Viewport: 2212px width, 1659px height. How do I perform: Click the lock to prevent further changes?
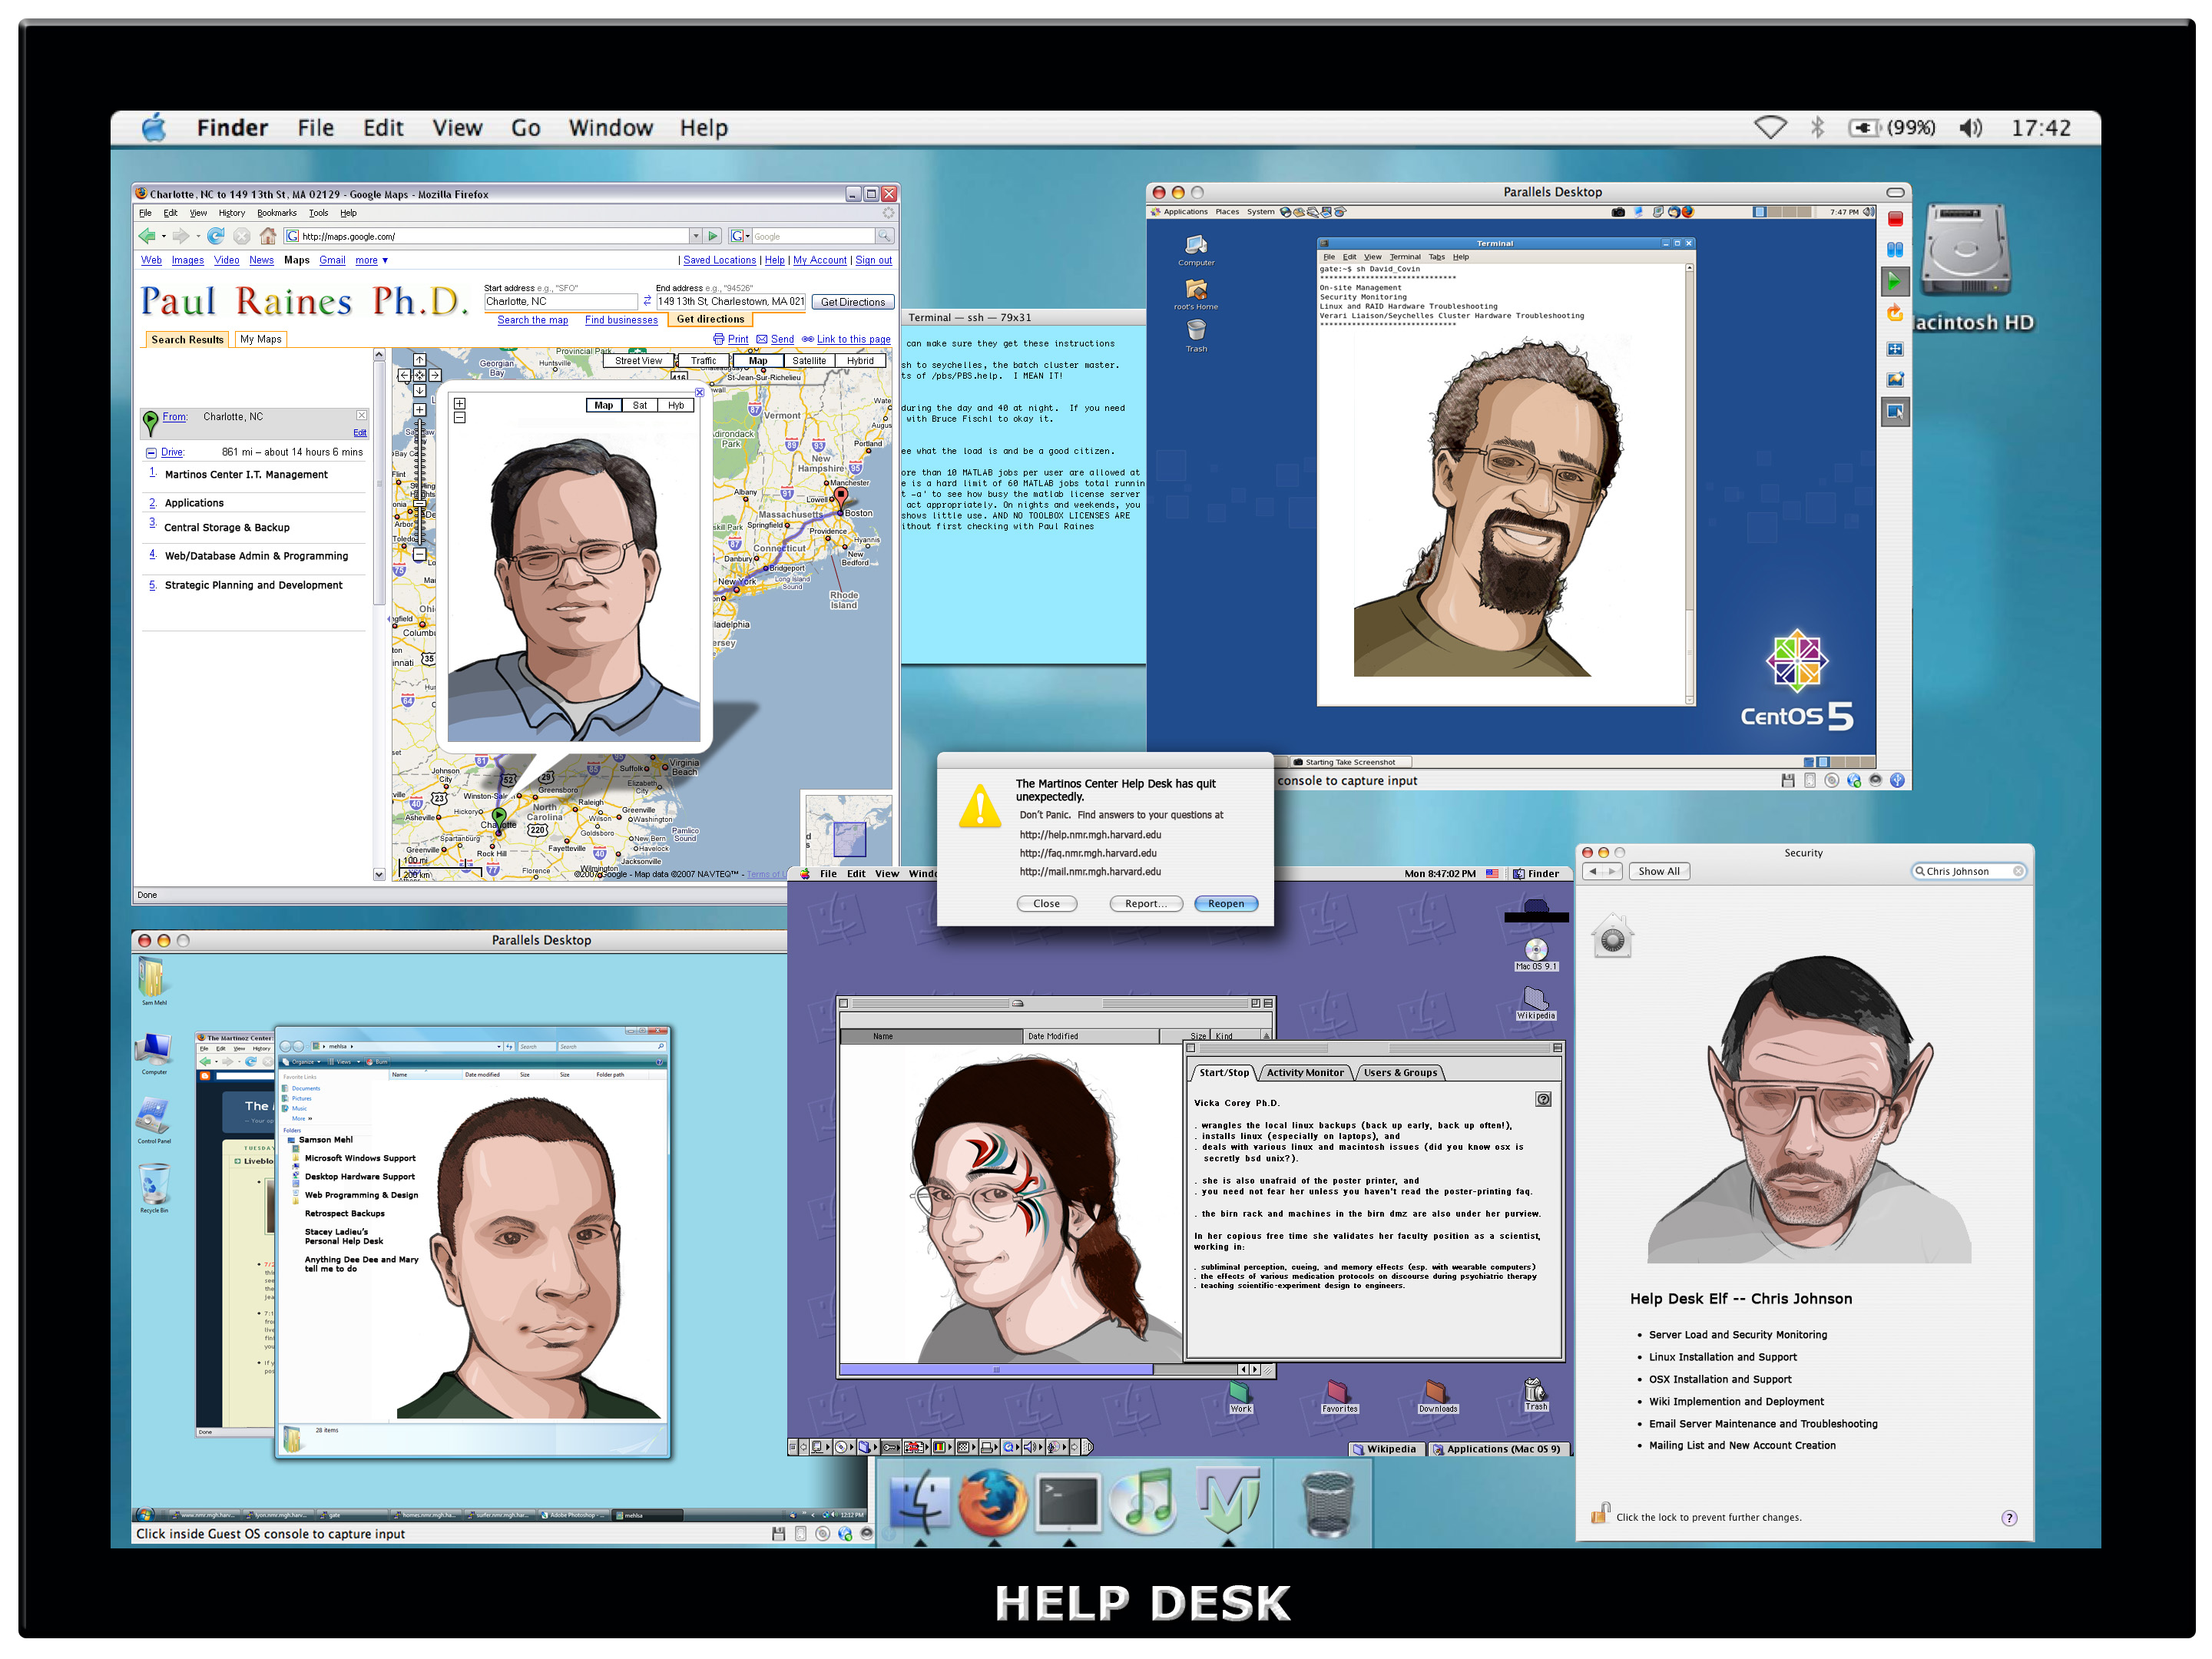tap(1600, 1514)
